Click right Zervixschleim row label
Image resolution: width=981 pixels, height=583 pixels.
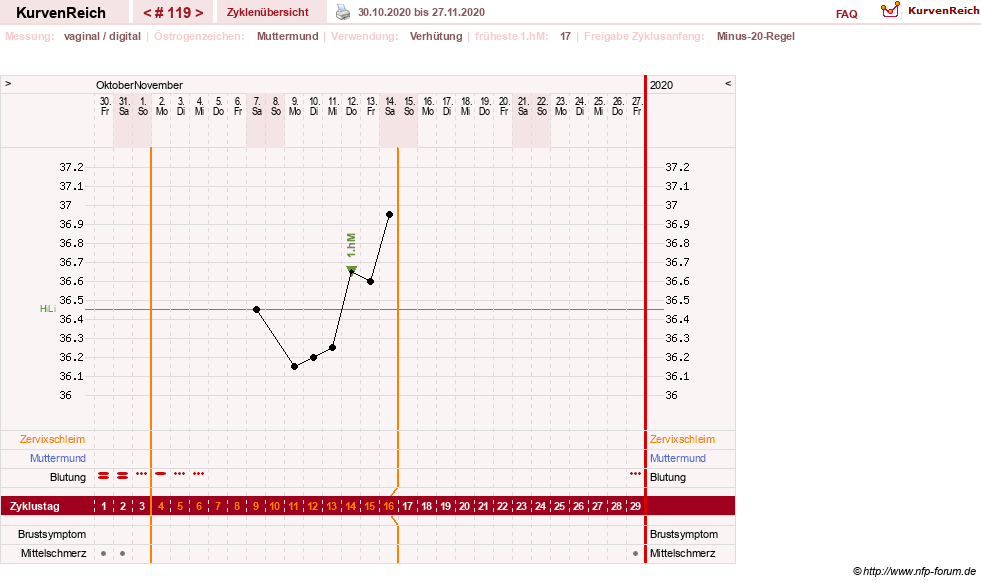coord(683,439)
